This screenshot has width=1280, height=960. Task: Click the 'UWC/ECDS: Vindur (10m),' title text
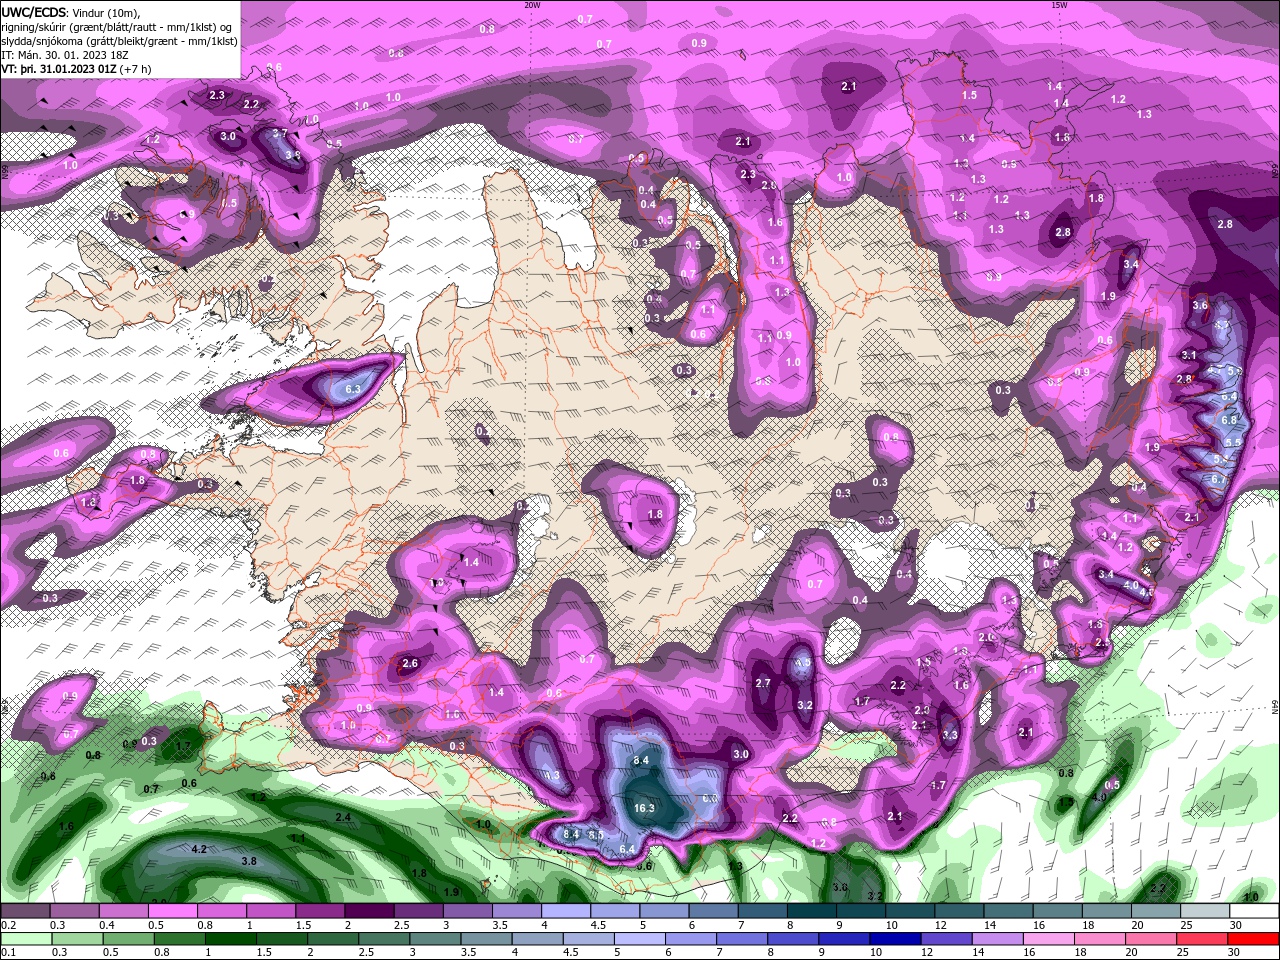pyautogui.click(x=71, y=12)
